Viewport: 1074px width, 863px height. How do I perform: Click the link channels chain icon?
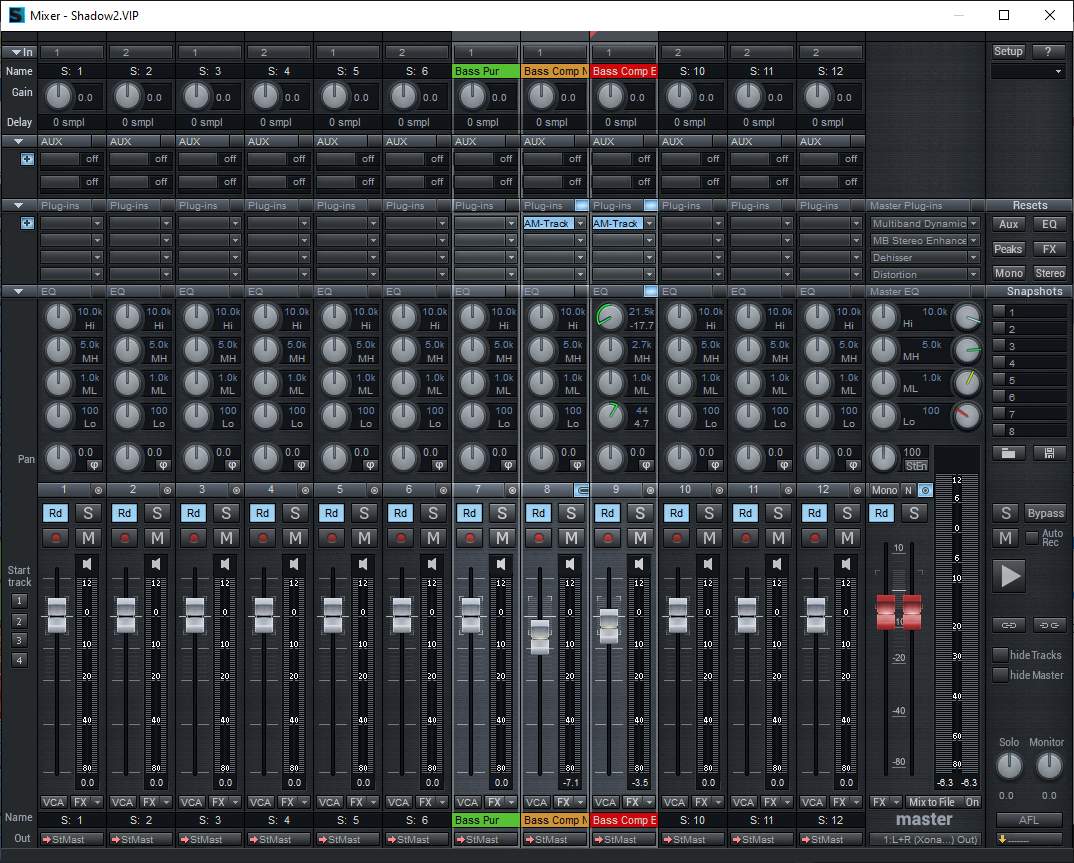(x=1008, y=624)
